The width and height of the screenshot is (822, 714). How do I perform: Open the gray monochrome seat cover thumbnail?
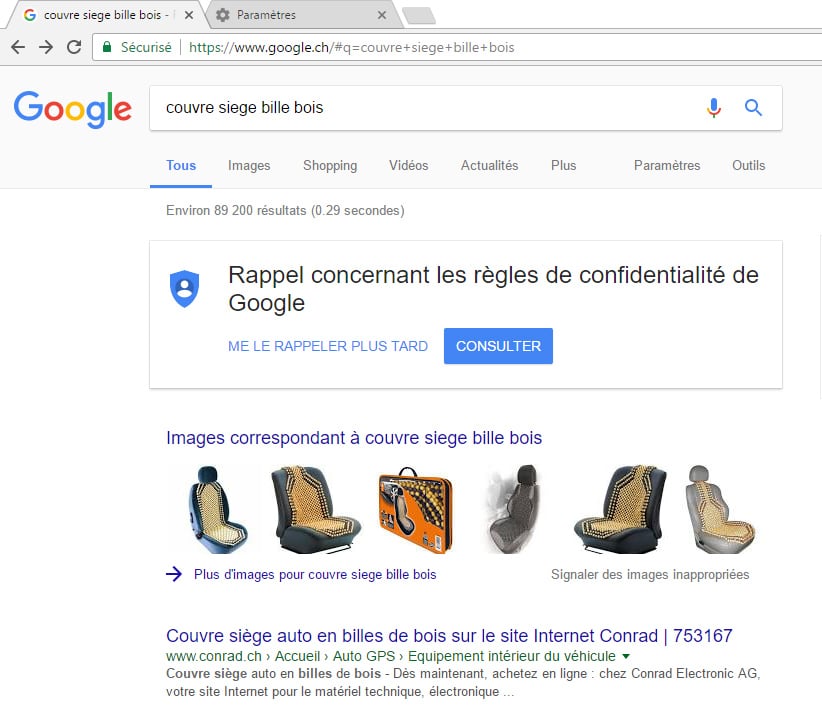tap(513, 510)
